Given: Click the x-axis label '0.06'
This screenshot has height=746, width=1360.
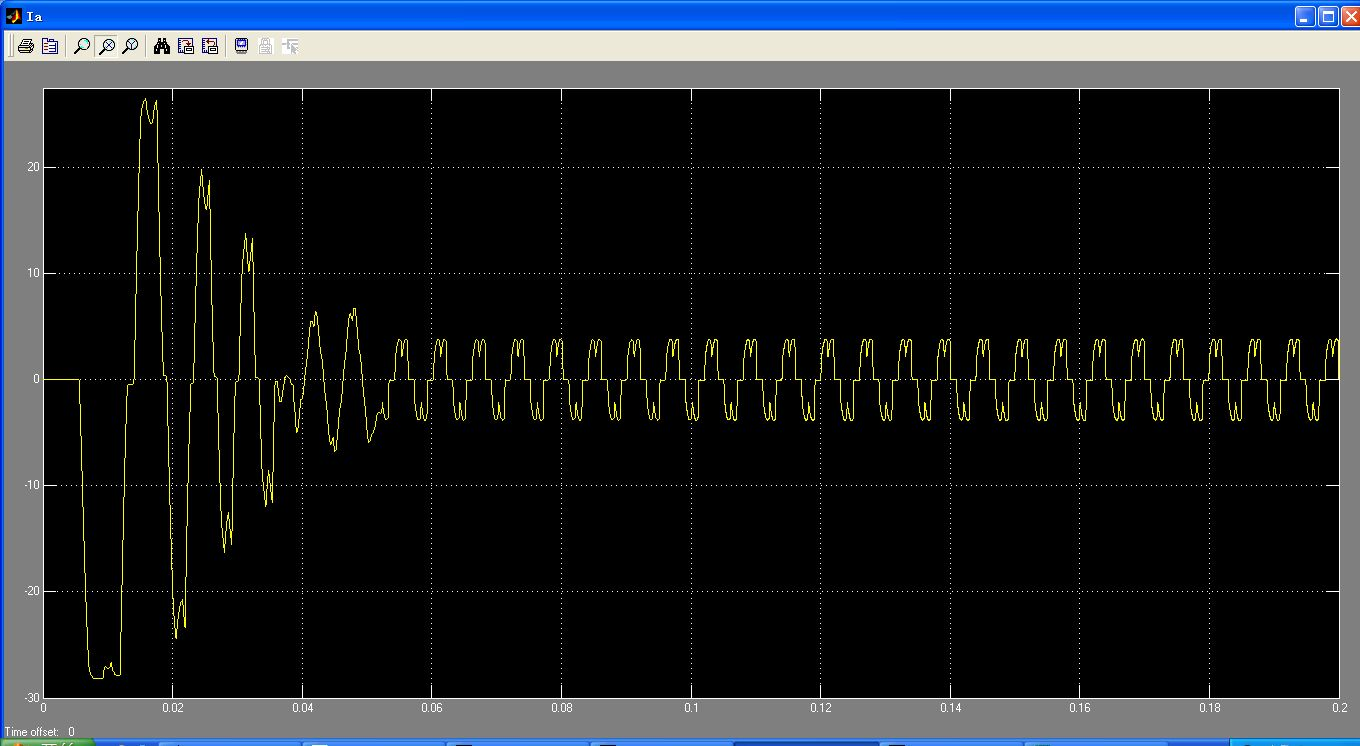Looking at the screenshot, I should (x=432, y=708).
